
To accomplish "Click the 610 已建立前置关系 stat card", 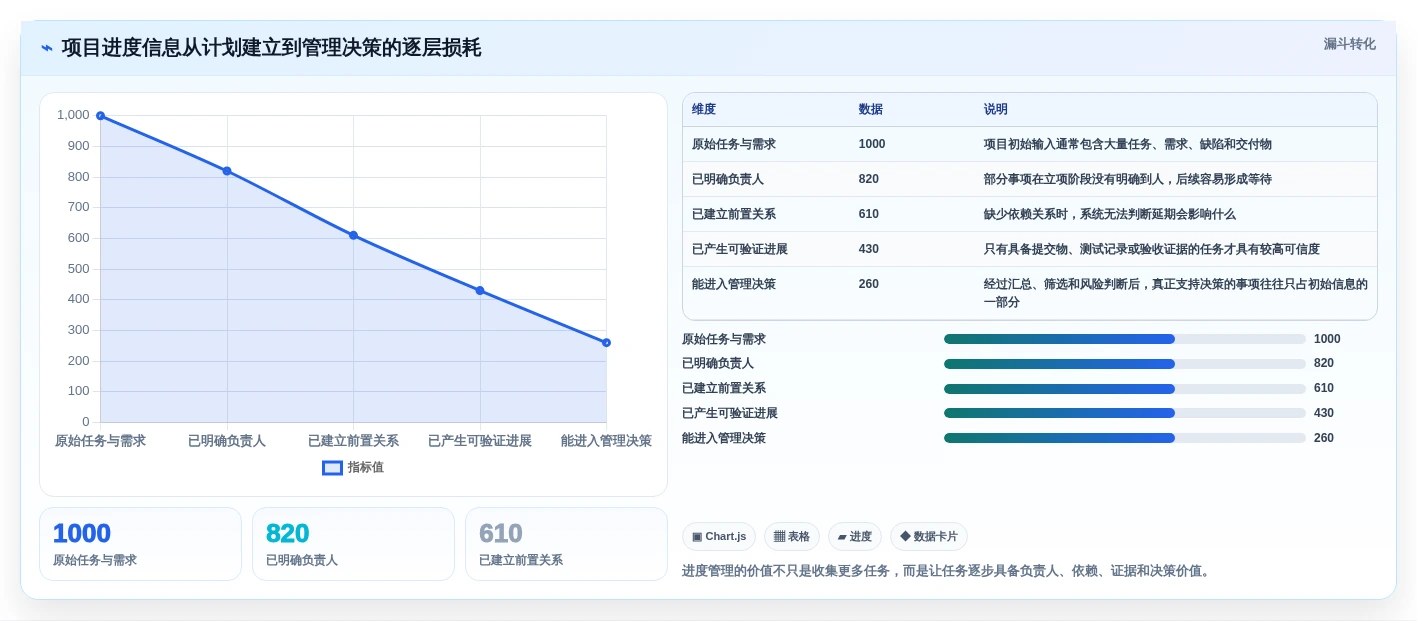I will tap(566, 544).
